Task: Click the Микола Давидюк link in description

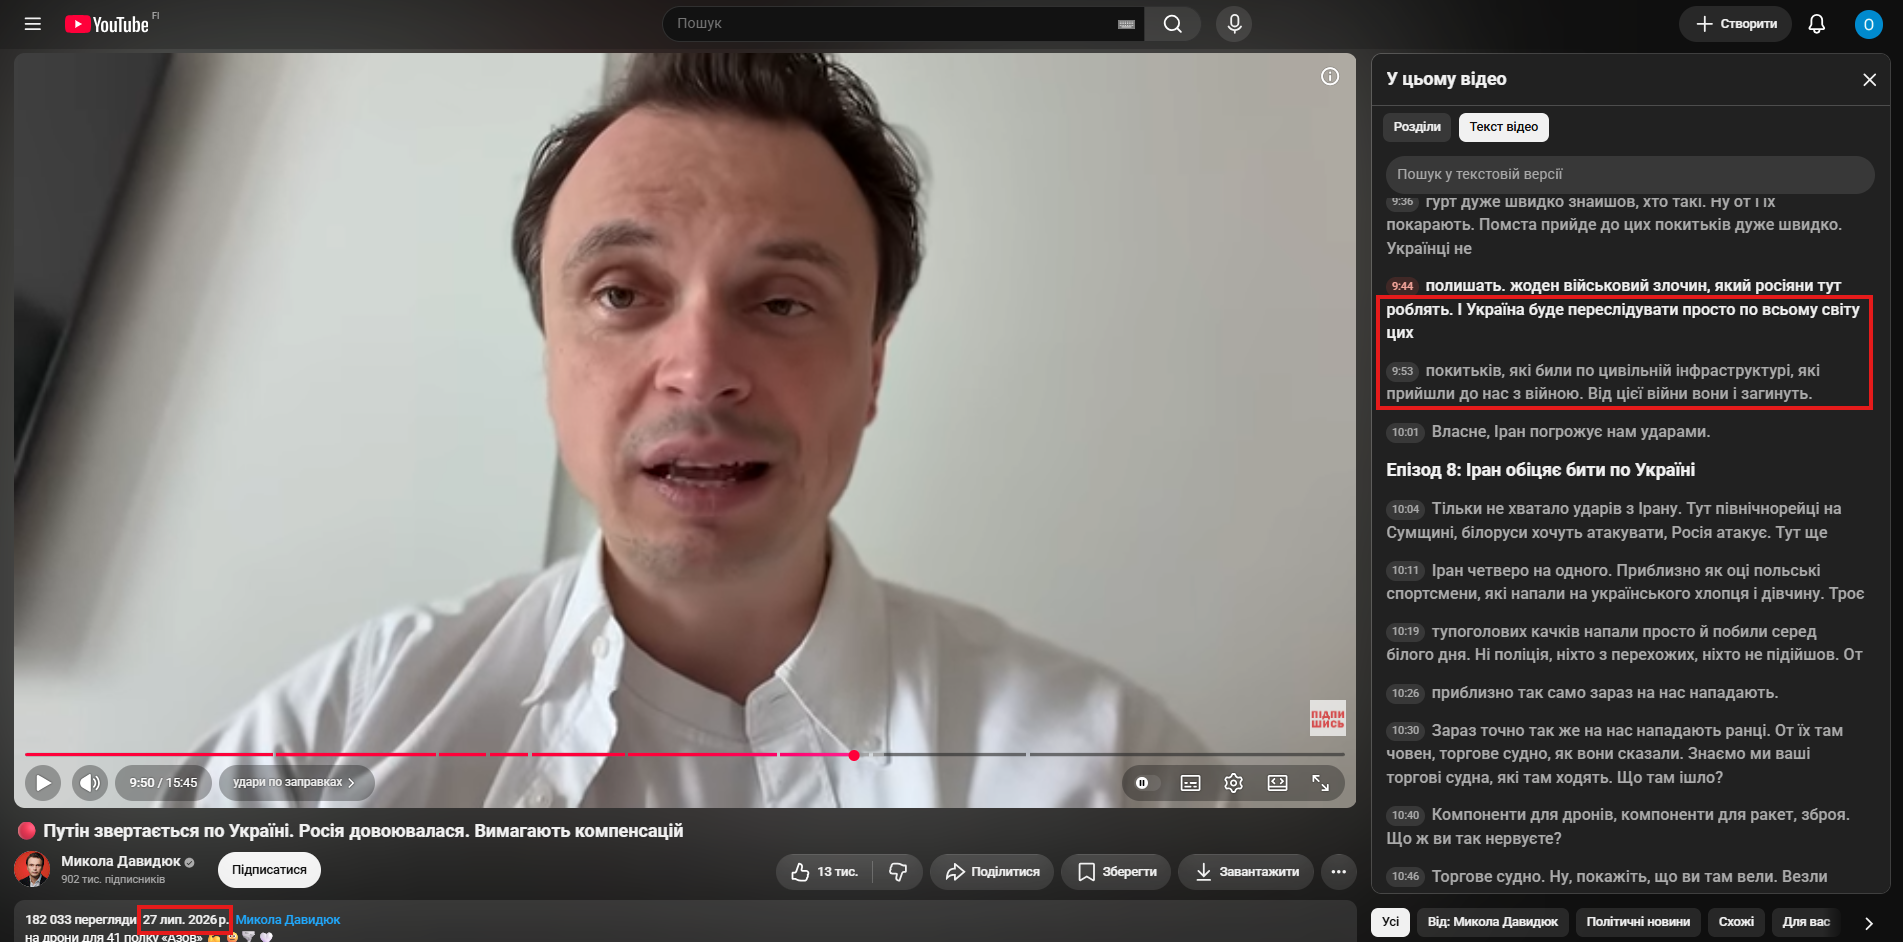Action: (x=288, y=920)
